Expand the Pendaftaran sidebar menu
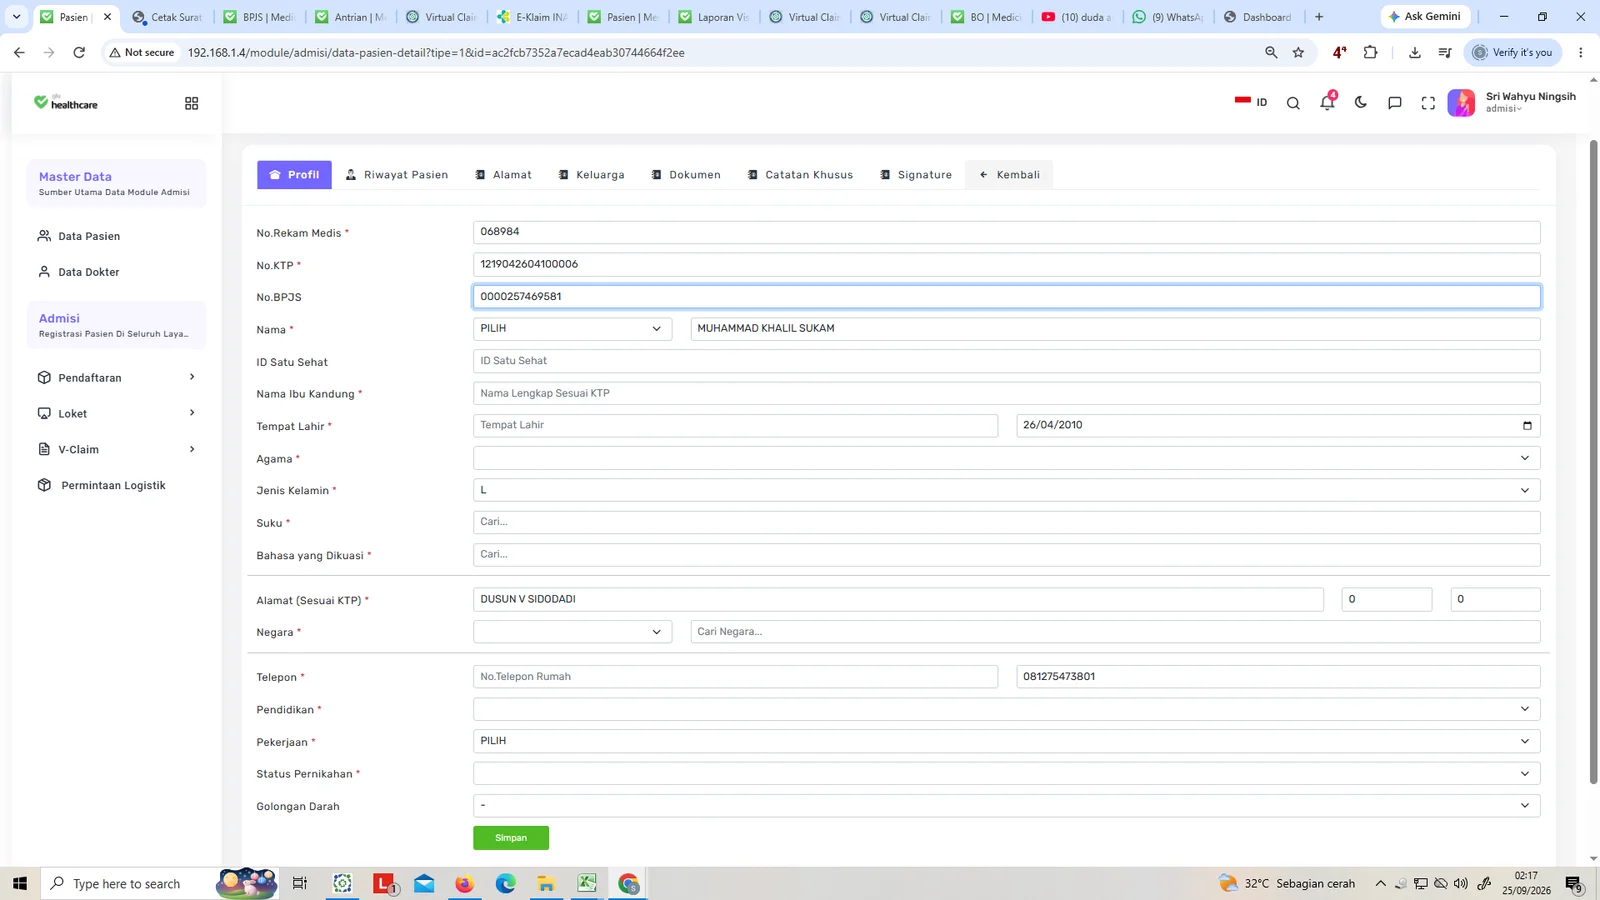The width and height of the screenshot is (1600, 900). (x=116, y=377)
